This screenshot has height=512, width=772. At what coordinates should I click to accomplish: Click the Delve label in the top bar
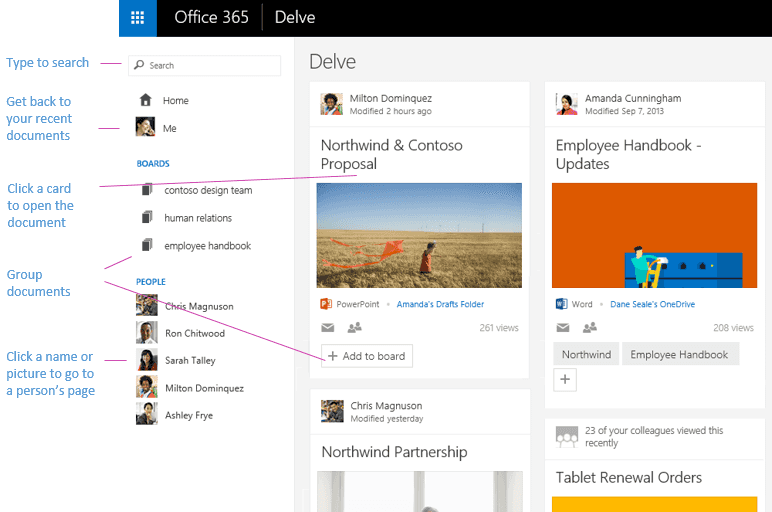(294, 17)
